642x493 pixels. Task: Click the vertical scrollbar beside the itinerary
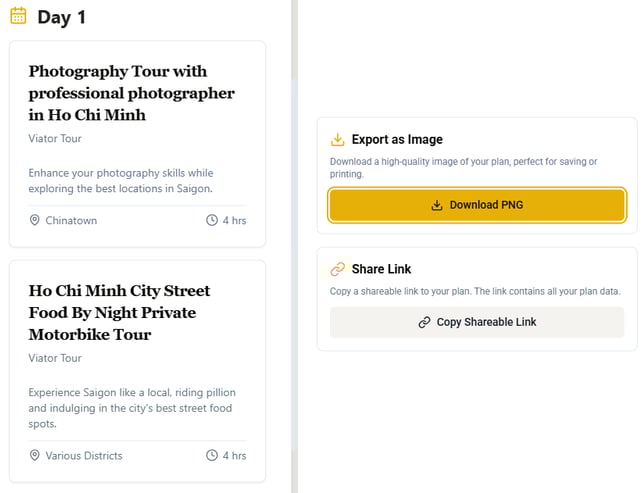point(294,246)
